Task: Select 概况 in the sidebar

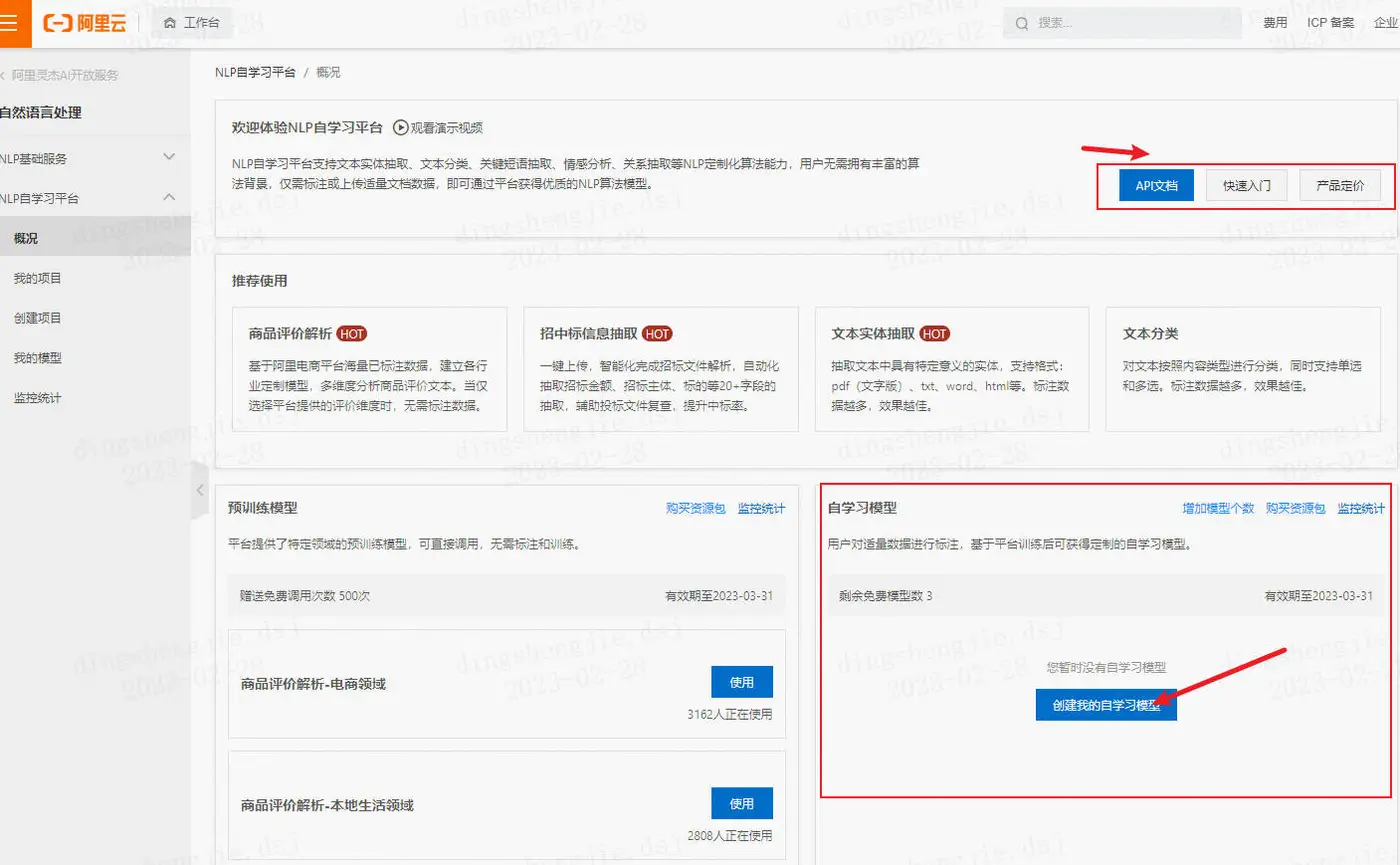Action: 95,238
